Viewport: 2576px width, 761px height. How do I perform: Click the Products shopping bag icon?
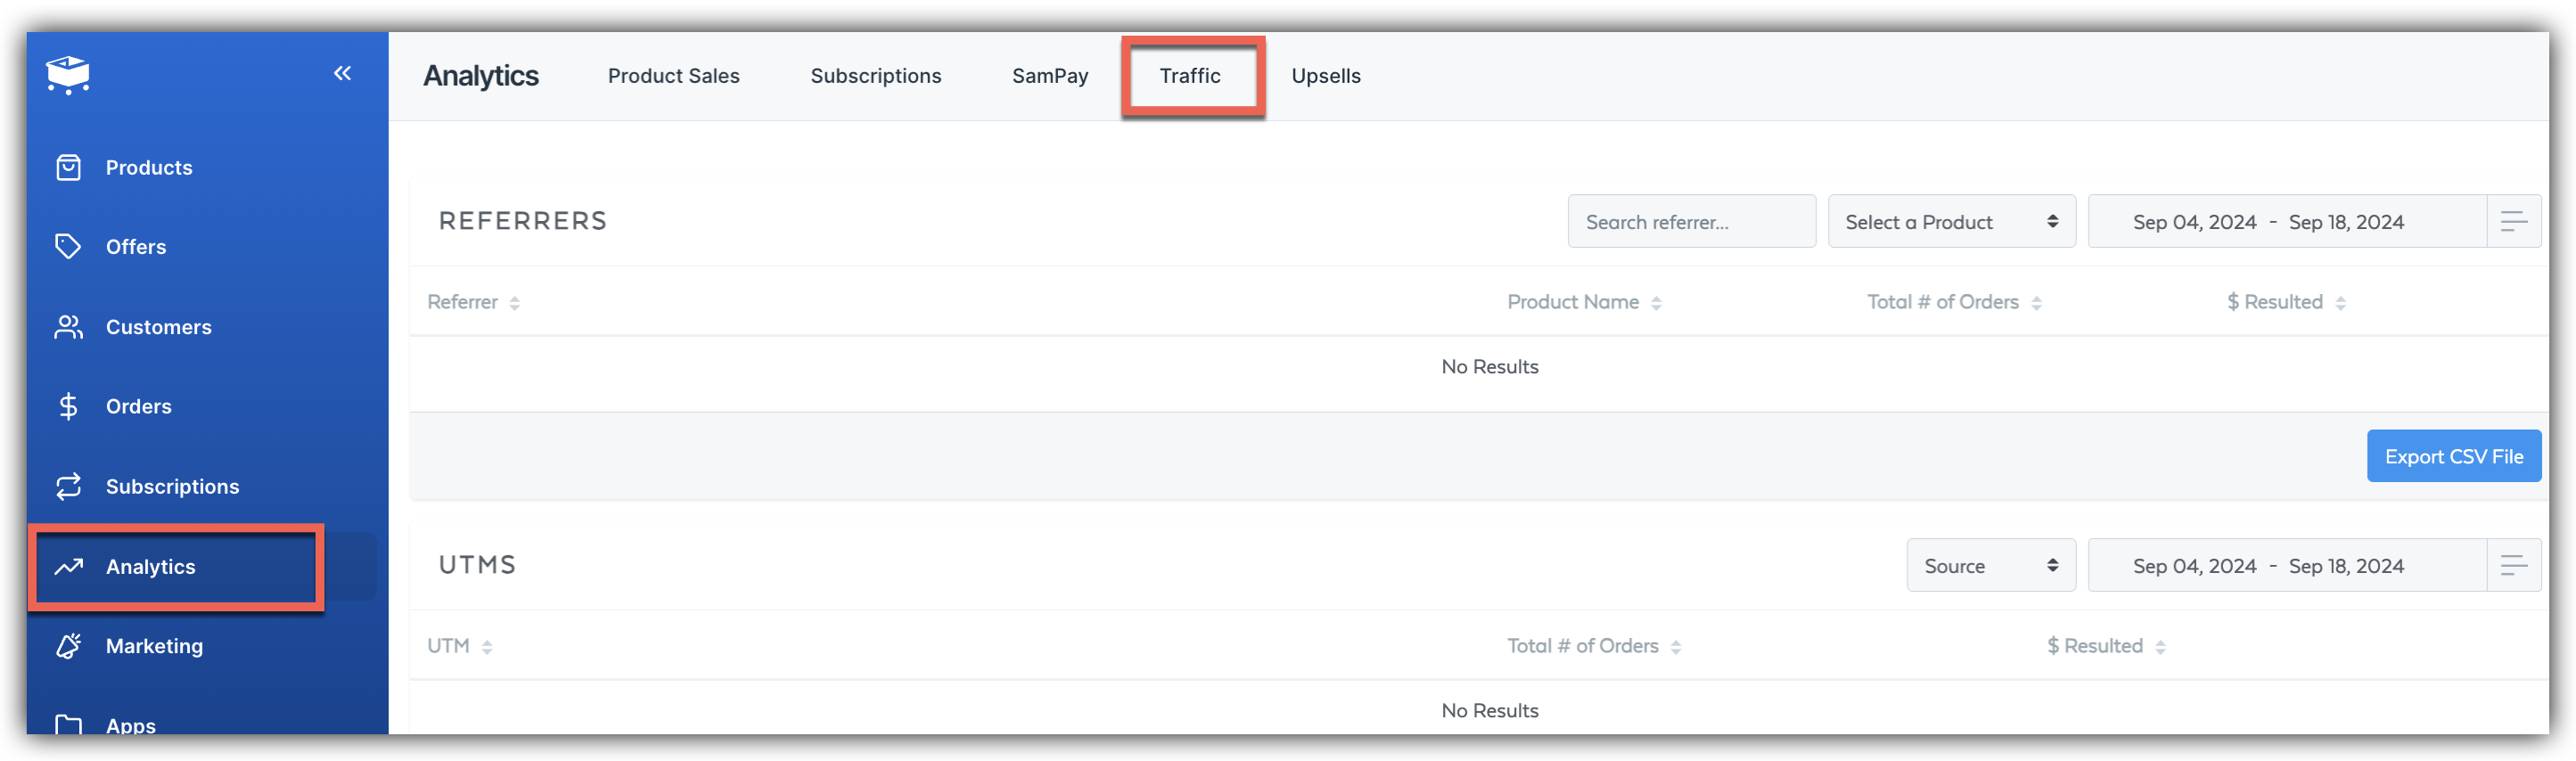point(68,167)
